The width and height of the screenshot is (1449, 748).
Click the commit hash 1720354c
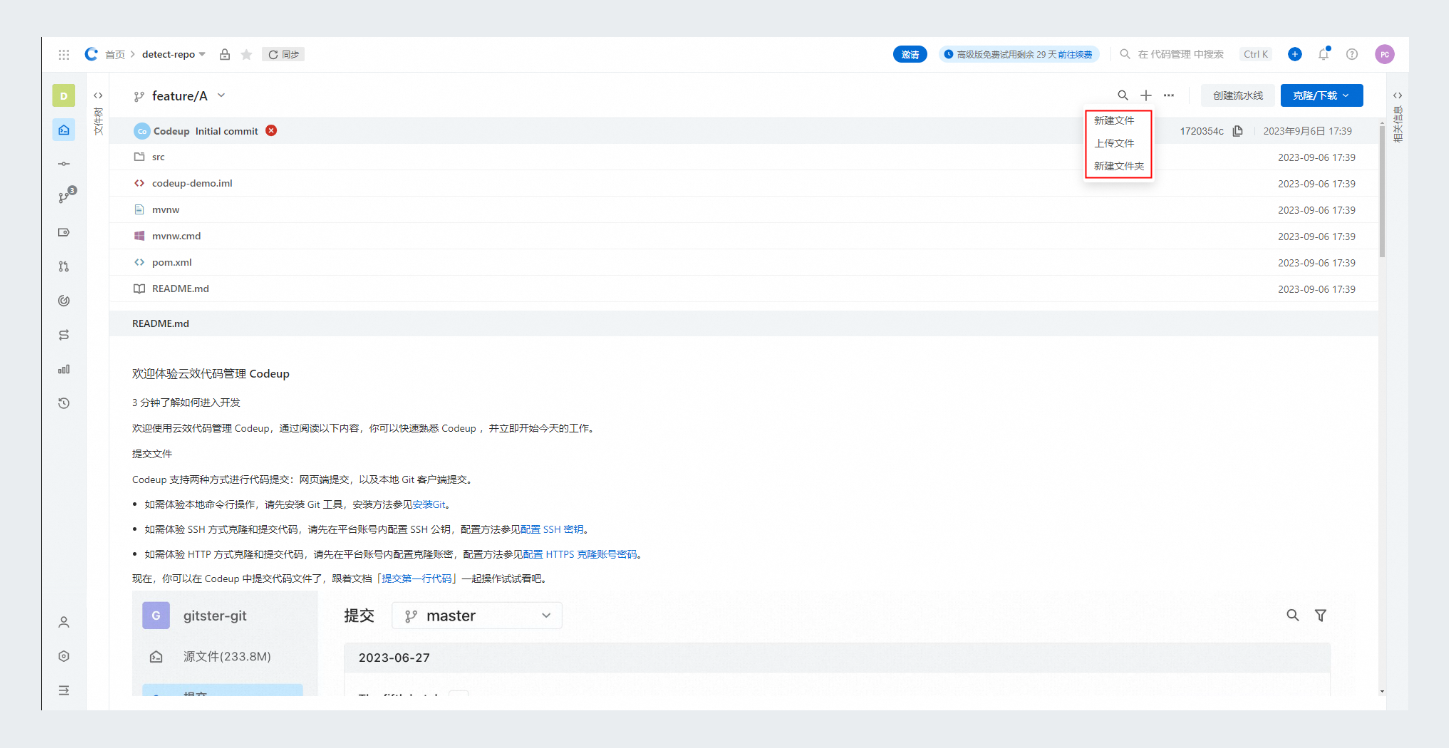(x=1201, y=131)
